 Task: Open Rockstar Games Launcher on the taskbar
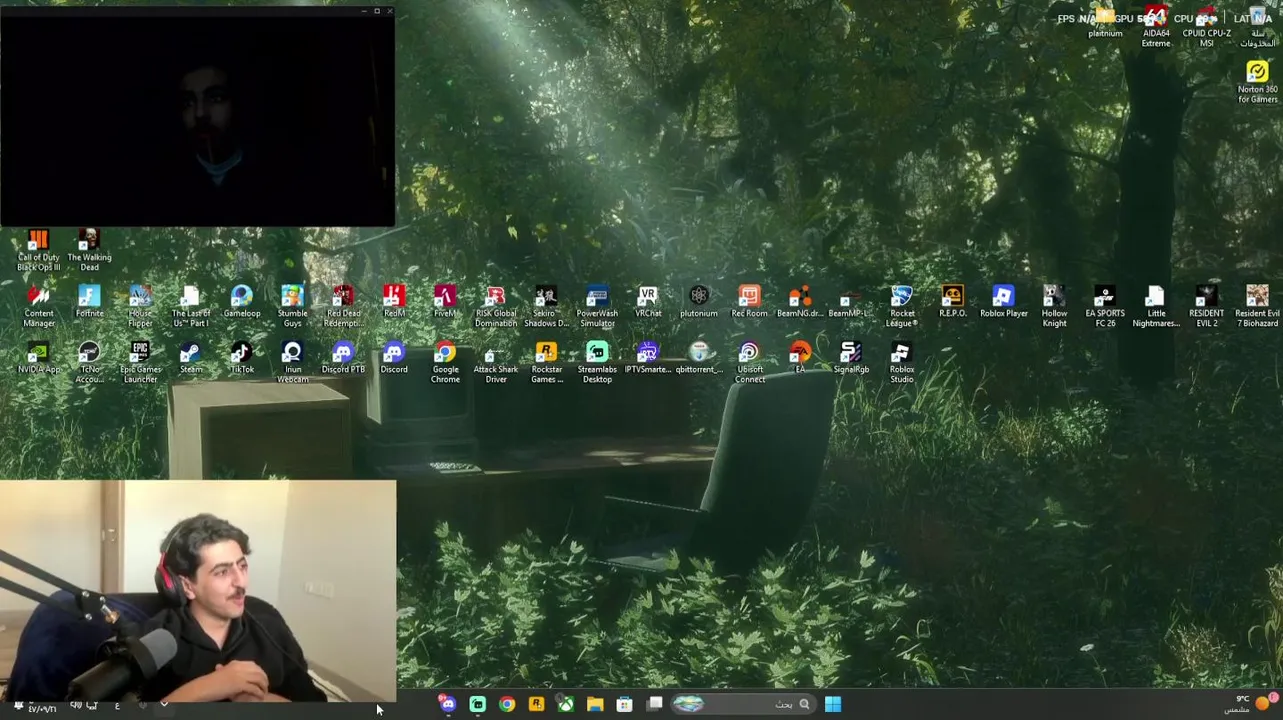click(x=537, y=704)
